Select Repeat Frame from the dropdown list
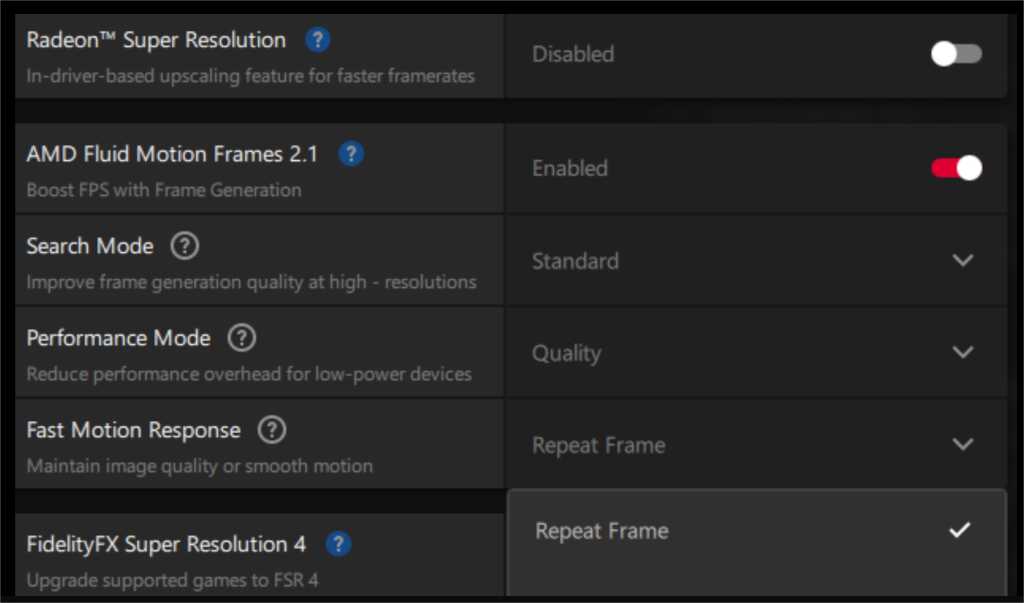This screenshot has height=603, width=1024. point(602,531)
